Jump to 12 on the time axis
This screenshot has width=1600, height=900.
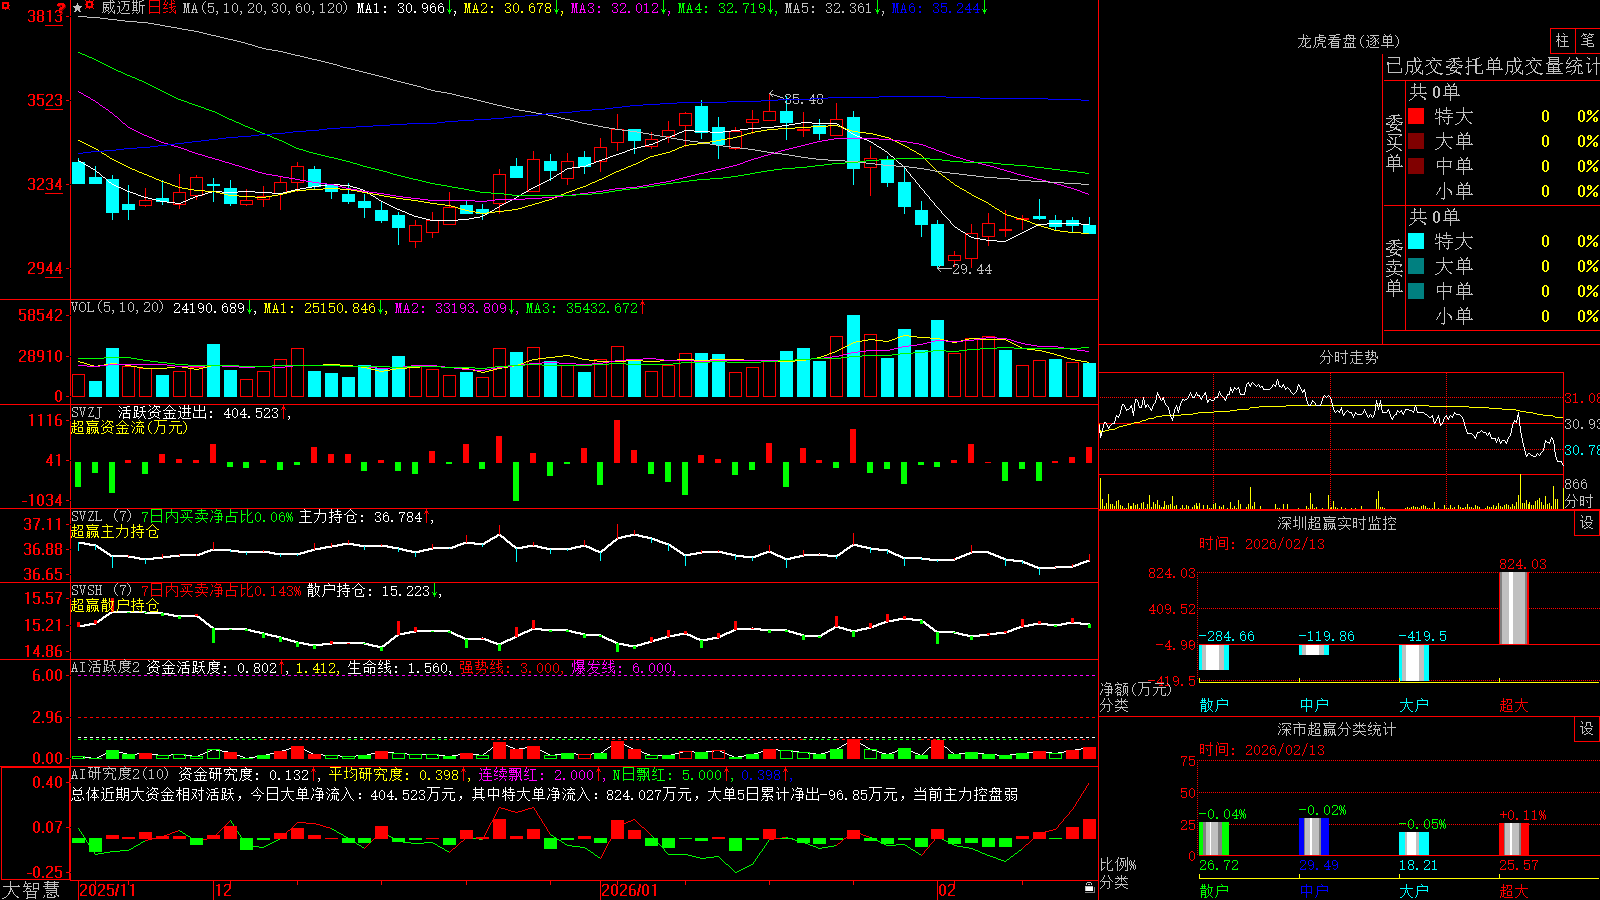[224, 890]
